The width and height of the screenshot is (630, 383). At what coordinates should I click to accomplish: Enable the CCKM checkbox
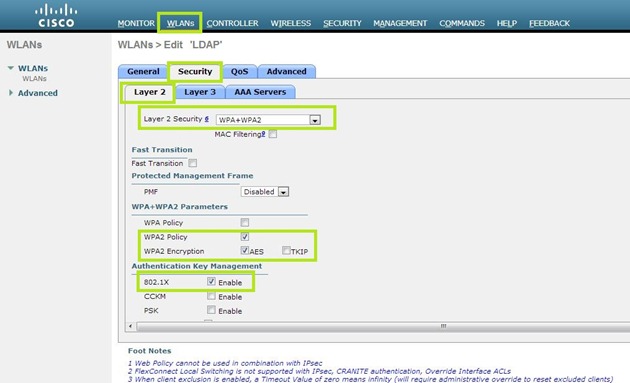coord(211,296)
